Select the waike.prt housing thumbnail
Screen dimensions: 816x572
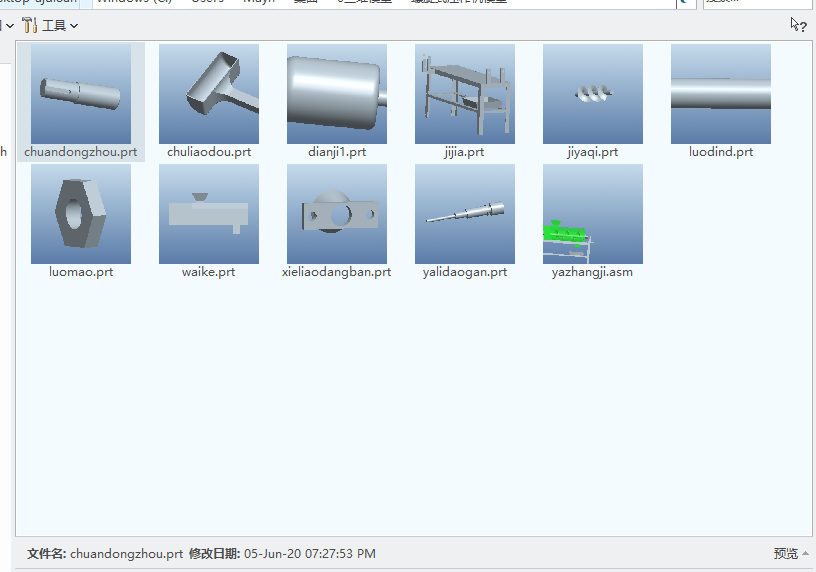coord(209,214)
